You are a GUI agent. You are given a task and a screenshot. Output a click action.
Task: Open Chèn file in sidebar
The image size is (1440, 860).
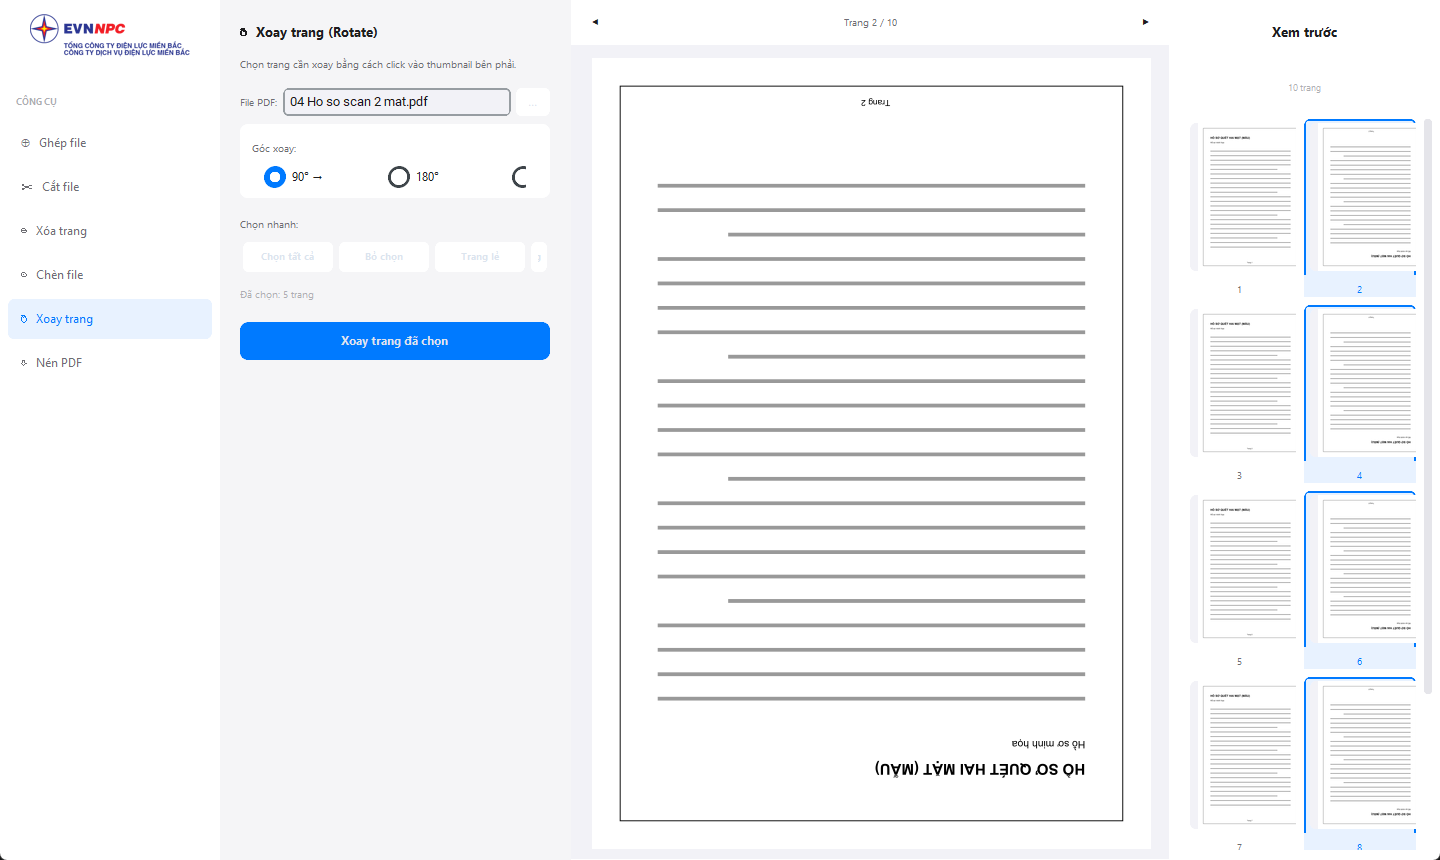pyautogui.click(x=110, y=275)
